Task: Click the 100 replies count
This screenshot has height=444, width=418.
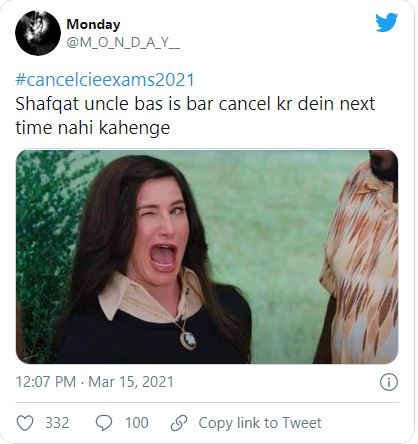Action: [137, 423]
